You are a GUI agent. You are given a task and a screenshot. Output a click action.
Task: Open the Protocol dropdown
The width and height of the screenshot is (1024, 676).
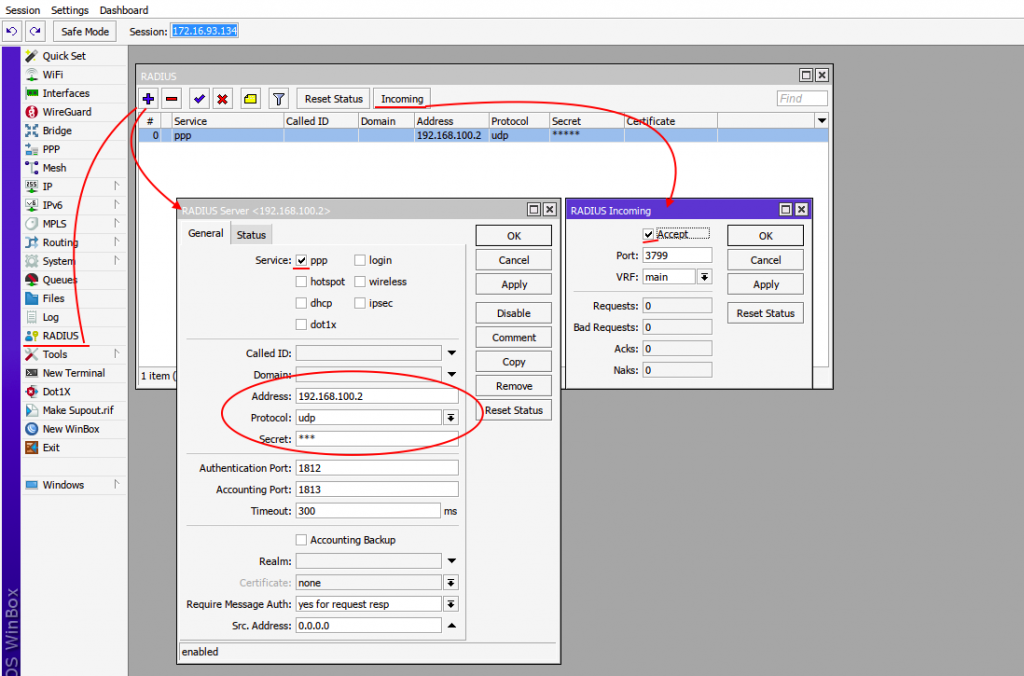[x=452, y=417]
